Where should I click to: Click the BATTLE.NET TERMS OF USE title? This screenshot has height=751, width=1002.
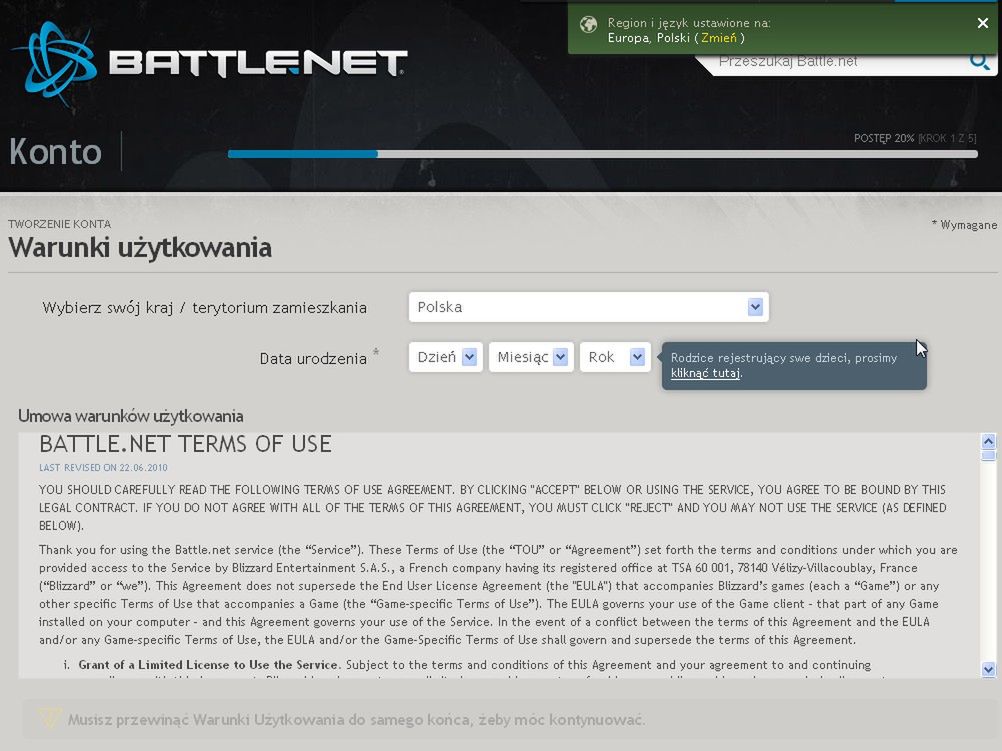coord(185,444)
